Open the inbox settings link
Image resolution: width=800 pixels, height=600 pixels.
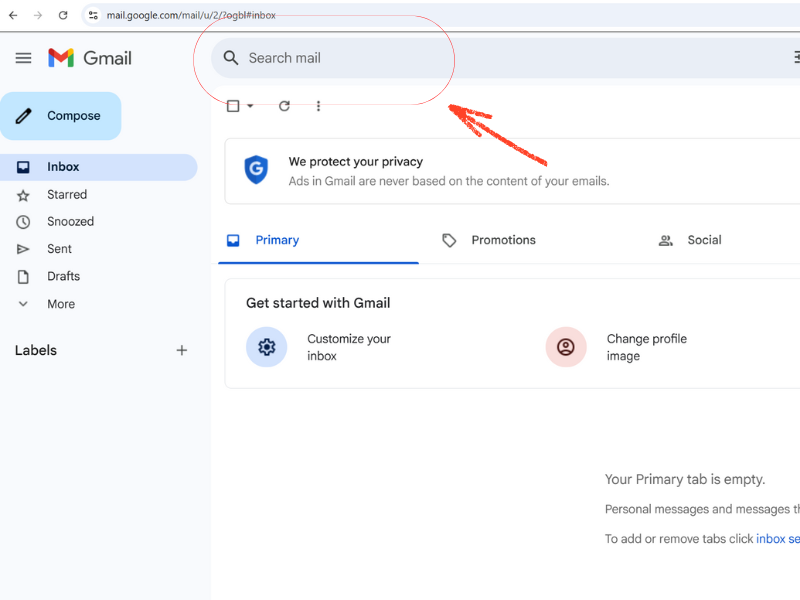777,539
